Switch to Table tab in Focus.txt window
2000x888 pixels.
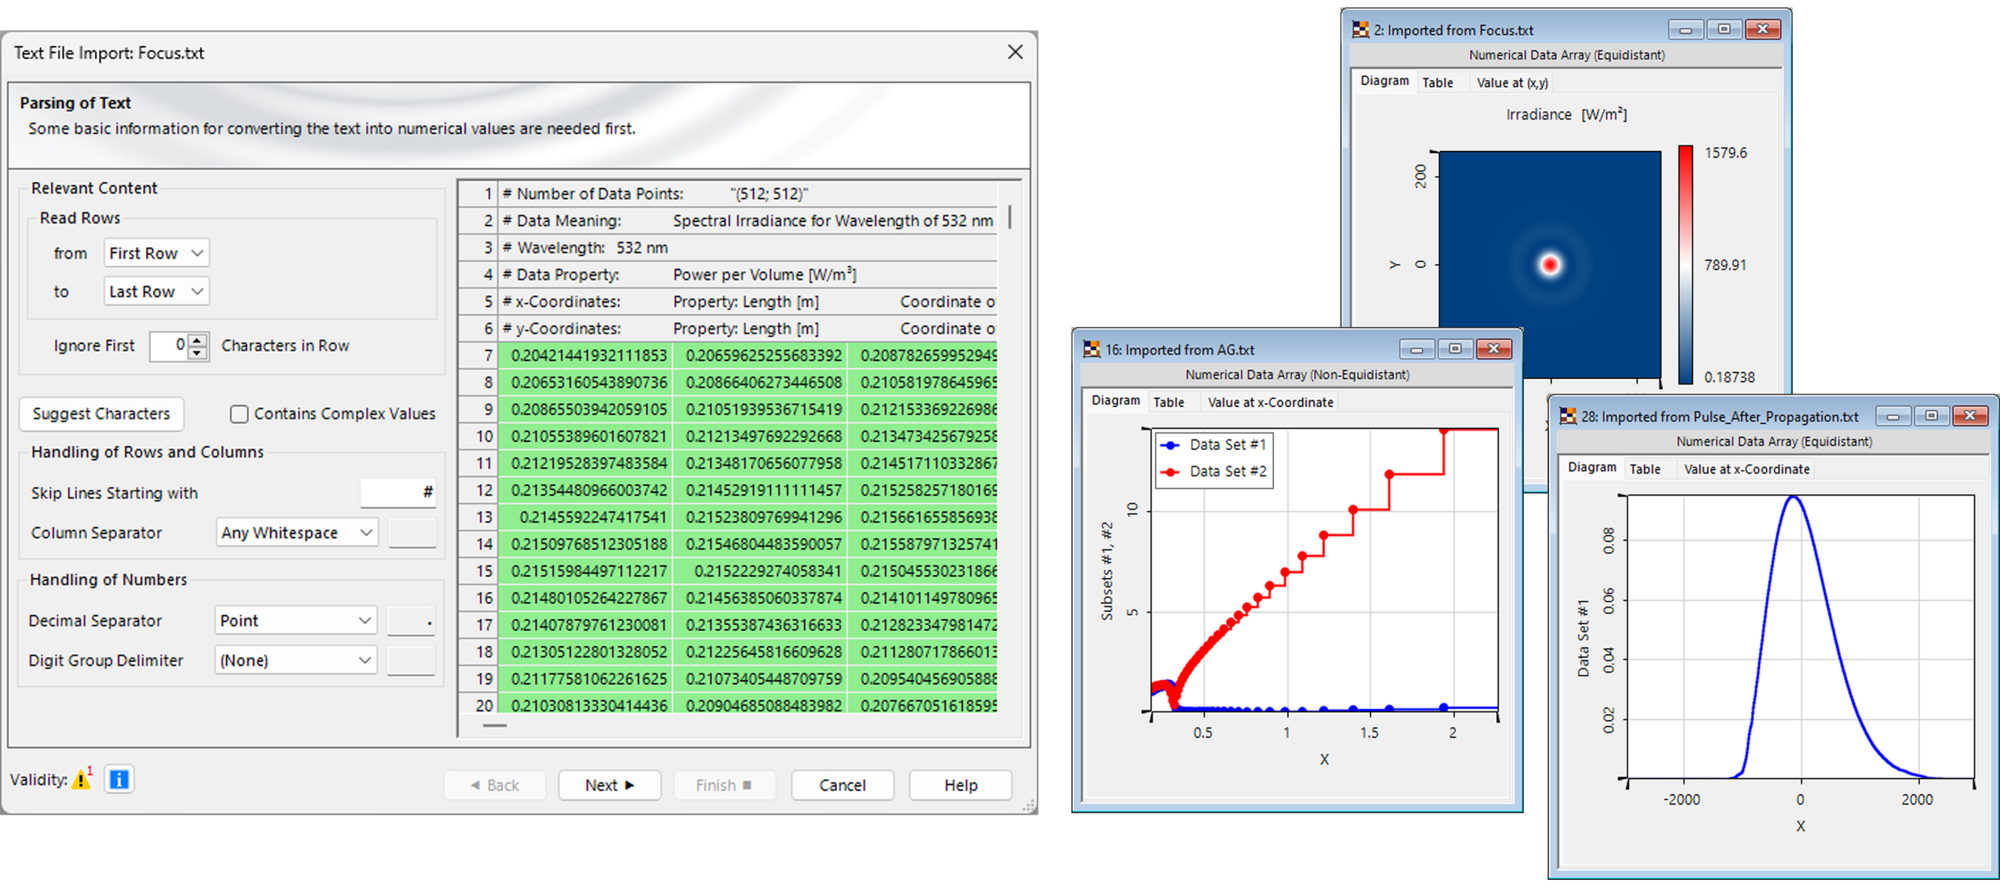click(1437, 83)
